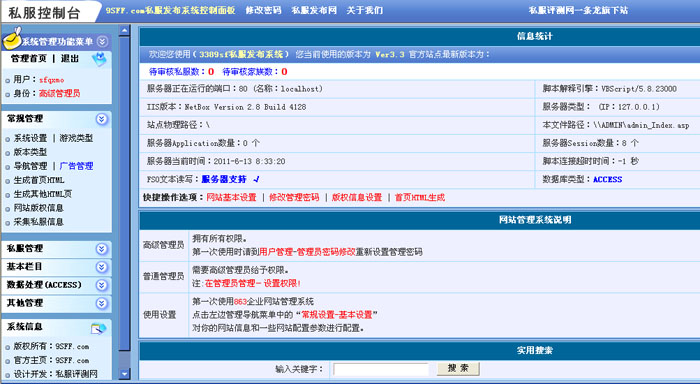Click the sidebar scrollbar up arrow

coord(125,30)
